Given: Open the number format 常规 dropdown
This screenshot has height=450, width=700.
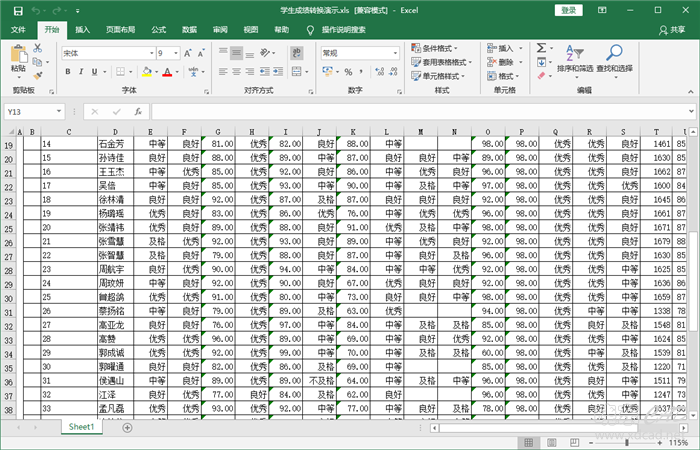Looking at the screenshot, I should click(x=395, y=53).
